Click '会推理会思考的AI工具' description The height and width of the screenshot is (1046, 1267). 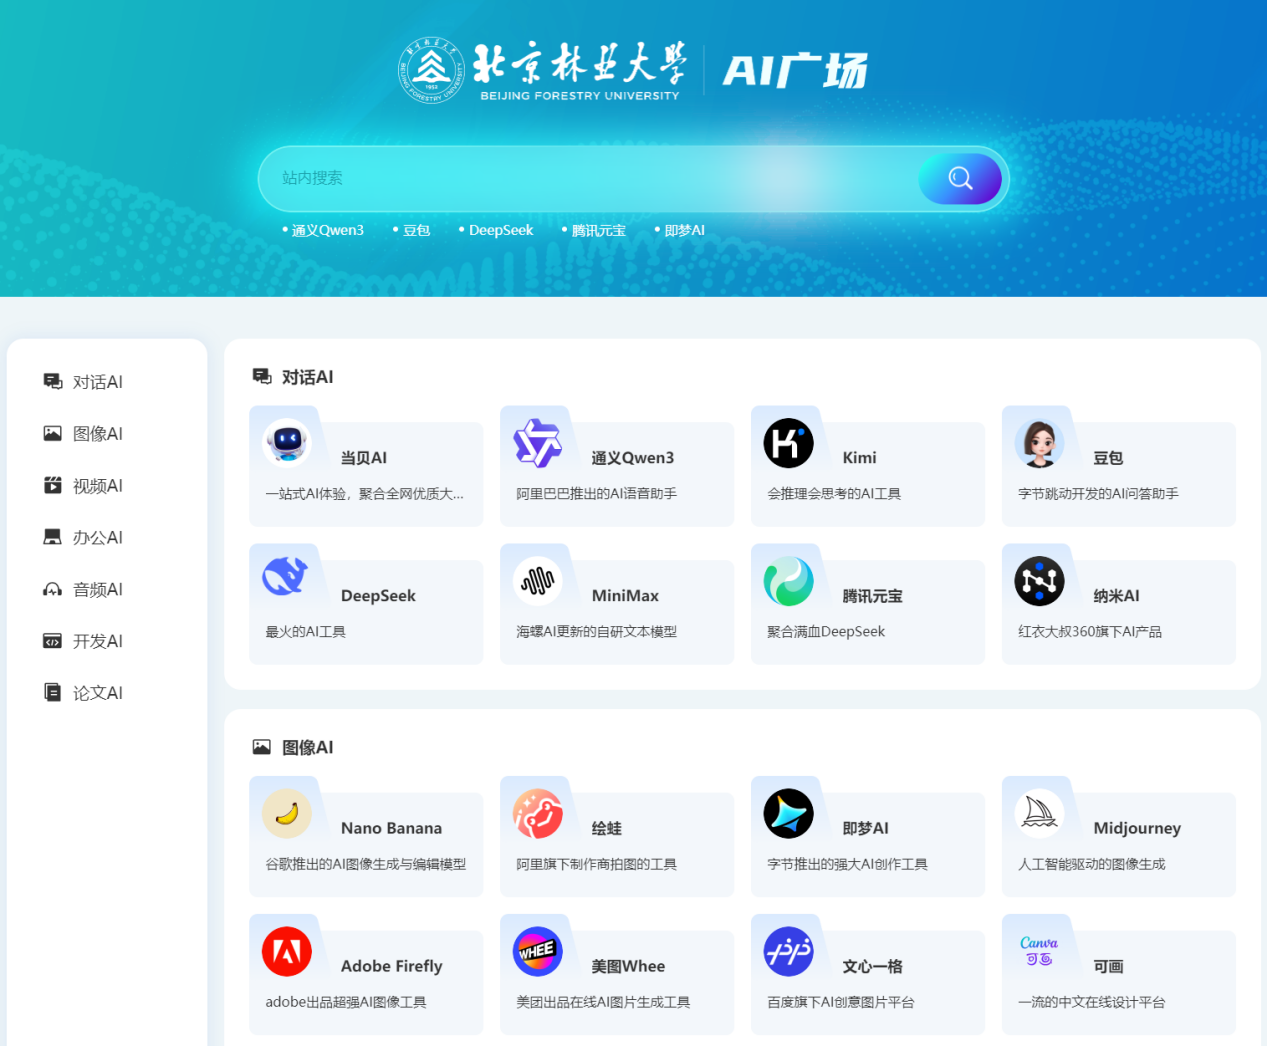coord(834,494)
